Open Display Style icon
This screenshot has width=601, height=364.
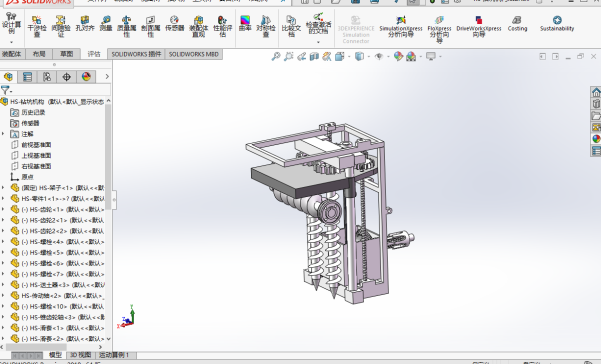click(x=359, y=57)
